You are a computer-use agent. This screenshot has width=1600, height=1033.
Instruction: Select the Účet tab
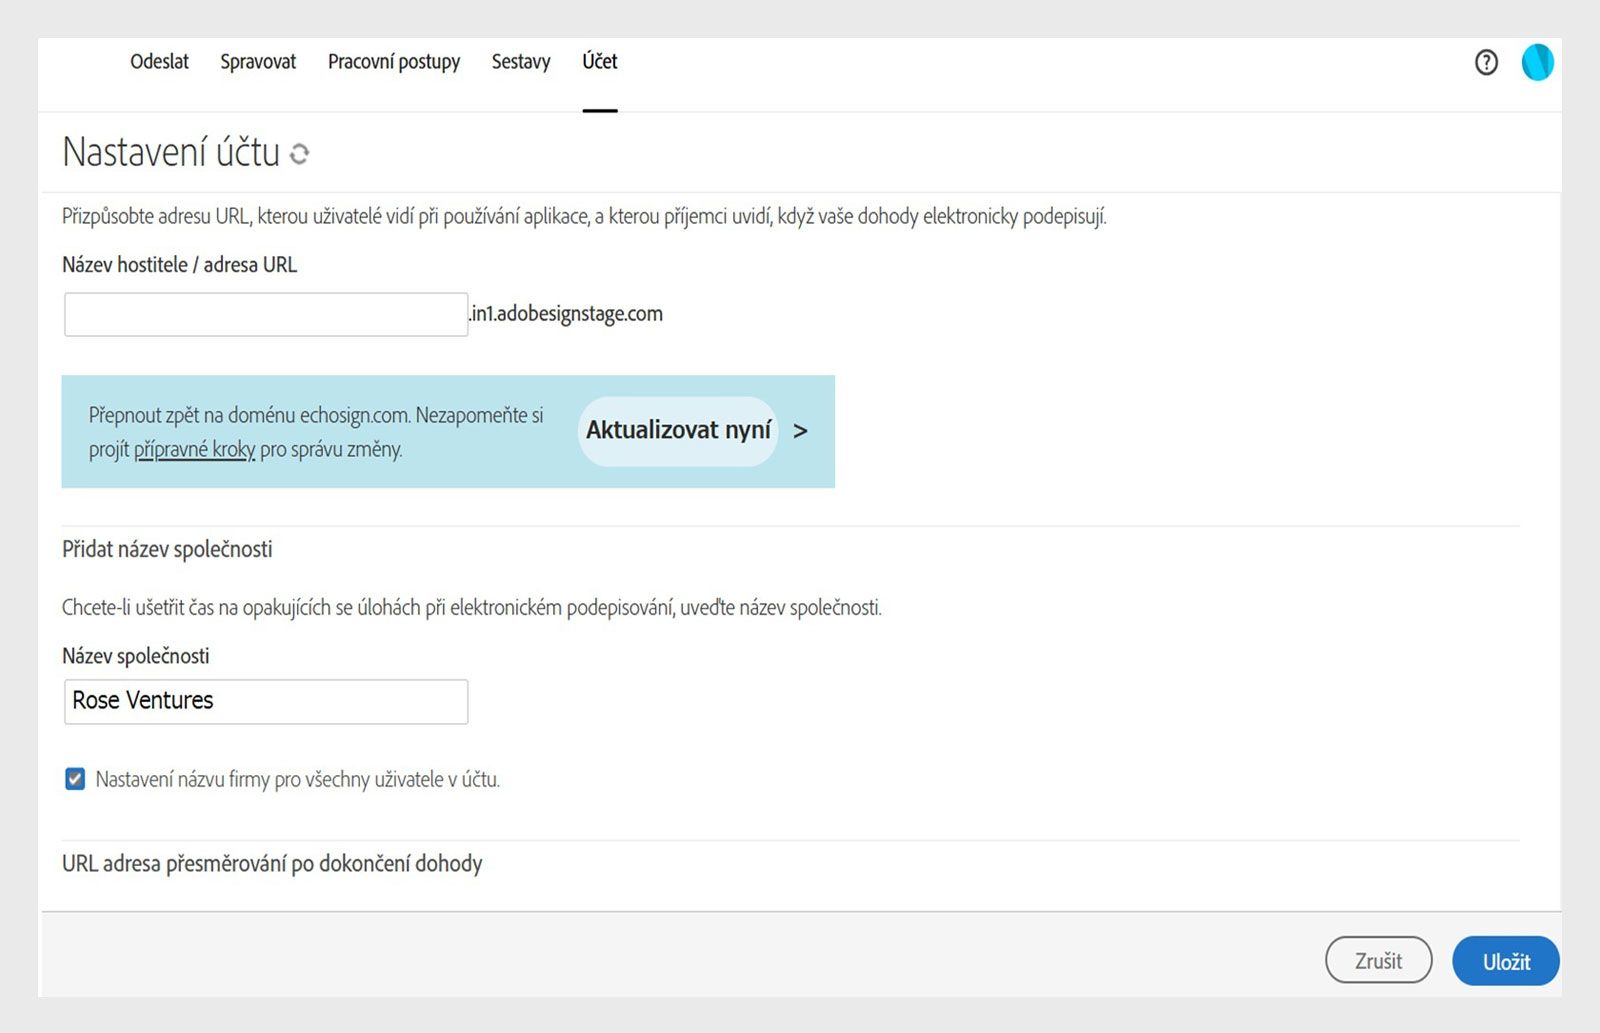click(600, 62)
